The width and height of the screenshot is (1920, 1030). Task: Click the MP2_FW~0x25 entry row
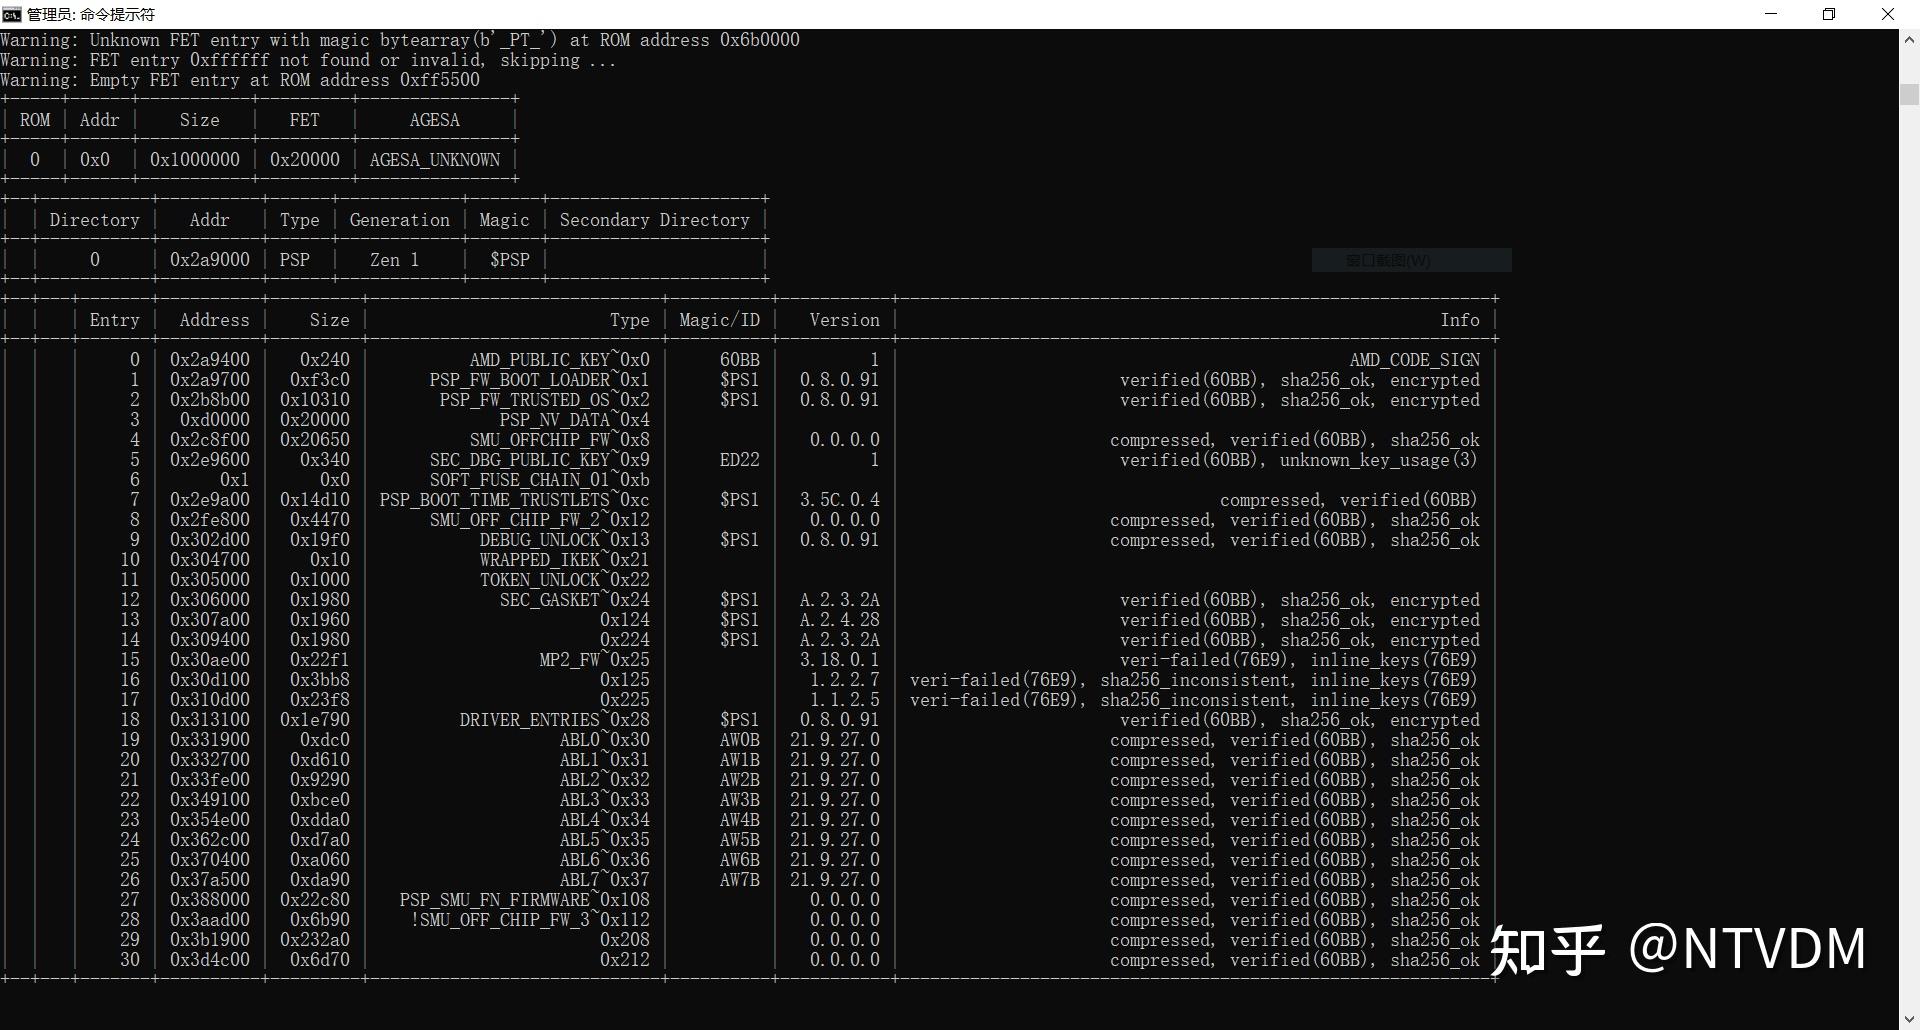pyautogui.click(x=594, y=659)
